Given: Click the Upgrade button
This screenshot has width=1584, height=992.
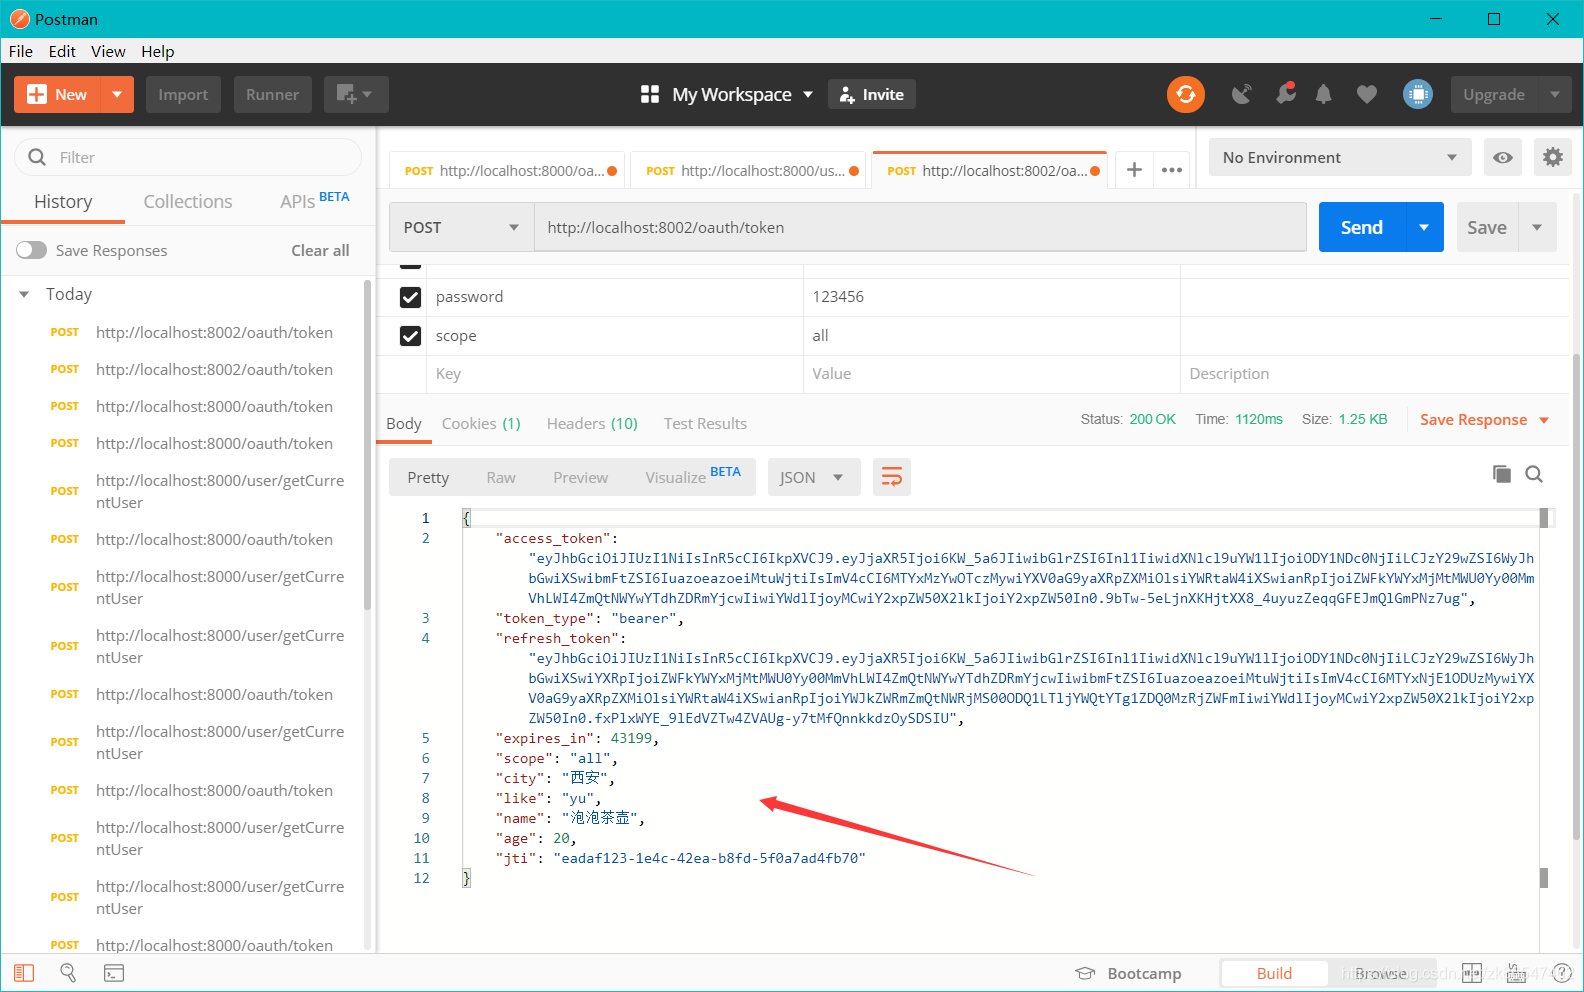Looking at the screenshot, I should pos(1494,94).
